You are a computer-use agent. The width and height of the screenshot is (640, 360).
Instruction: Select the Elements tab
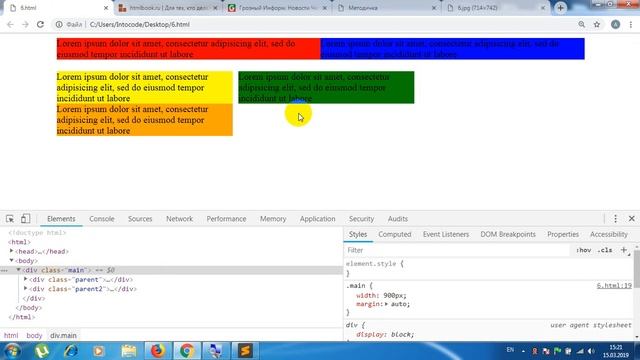click(61, 219)
